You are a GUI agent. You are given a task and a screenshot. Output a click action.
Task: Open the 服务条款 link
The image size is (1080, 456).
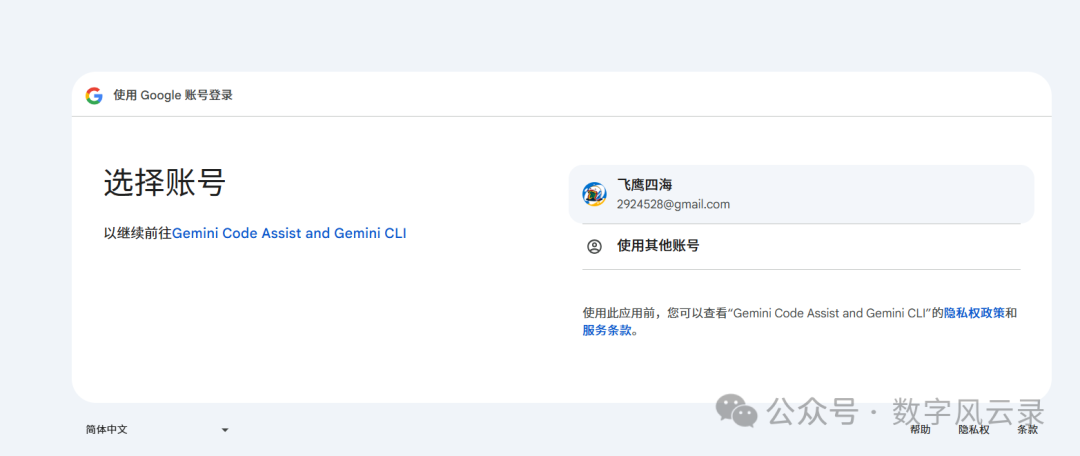click(x=607, y=331)
